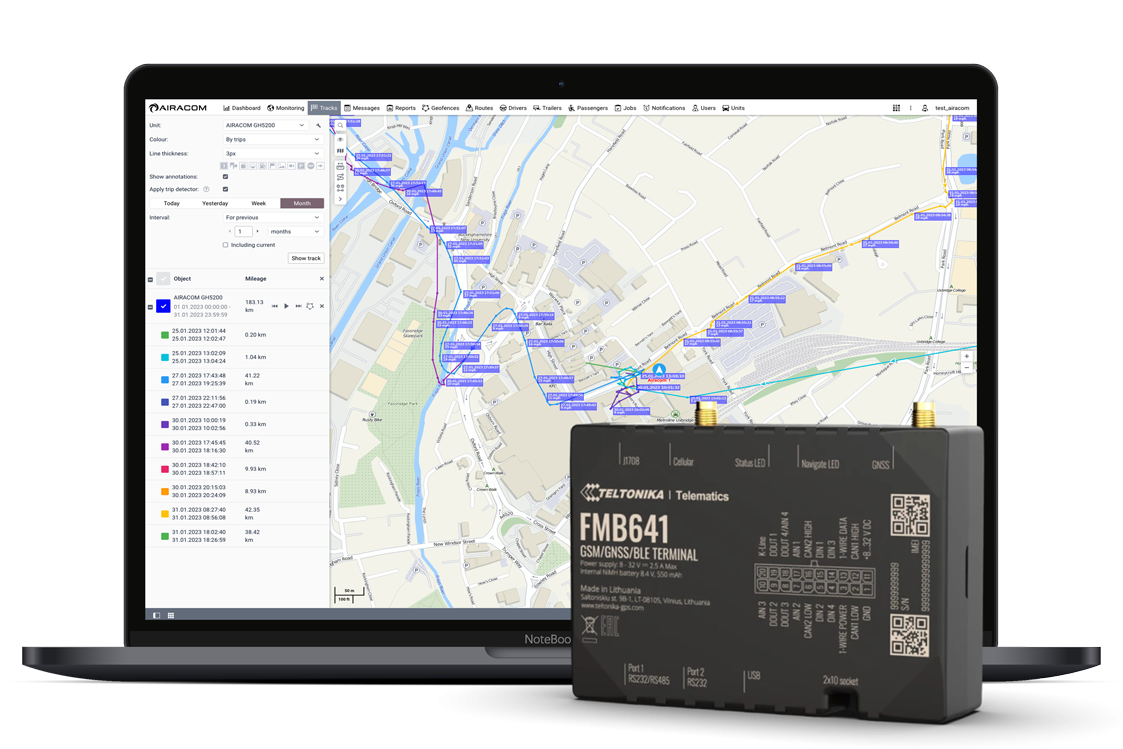Screen dimensions: 1123x749
Task: Click the map tracks flag tool icon
Action: [x=340, y=151]
